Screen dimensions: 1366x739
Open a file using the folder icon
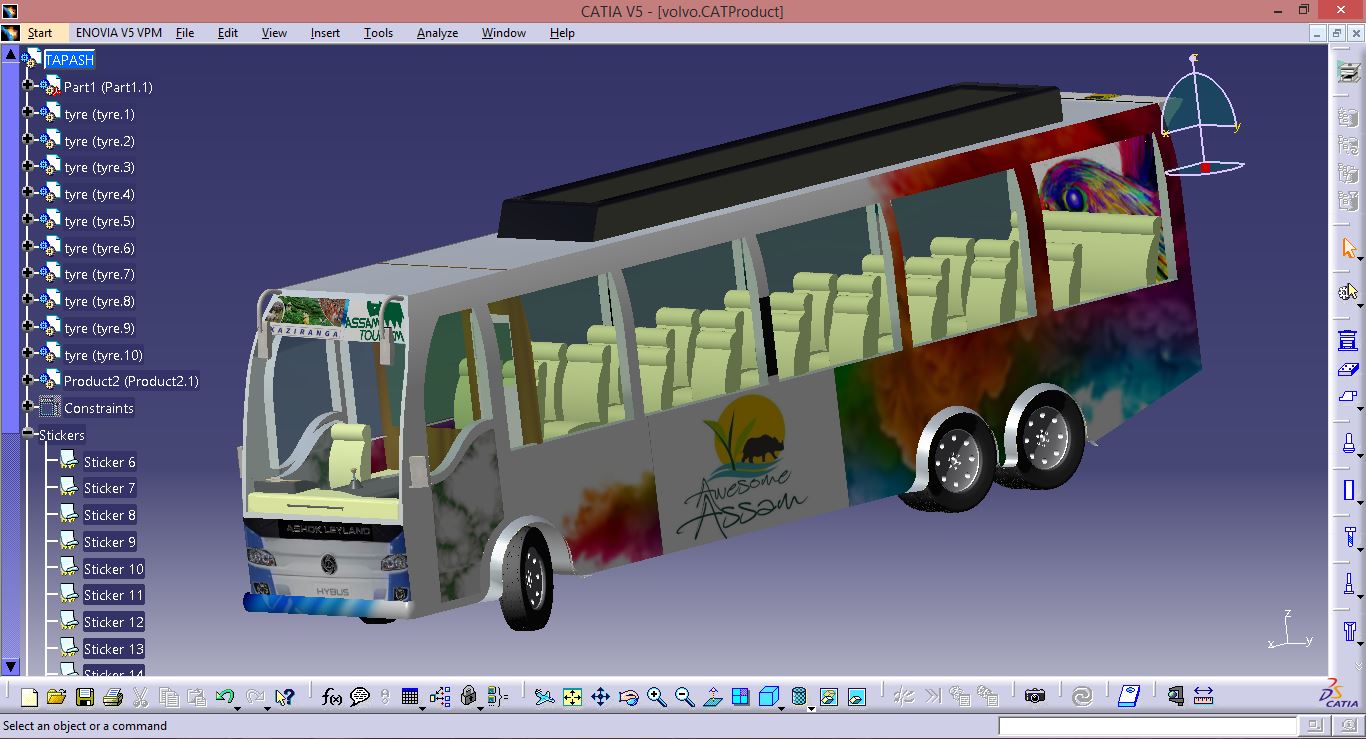[56, 697]
